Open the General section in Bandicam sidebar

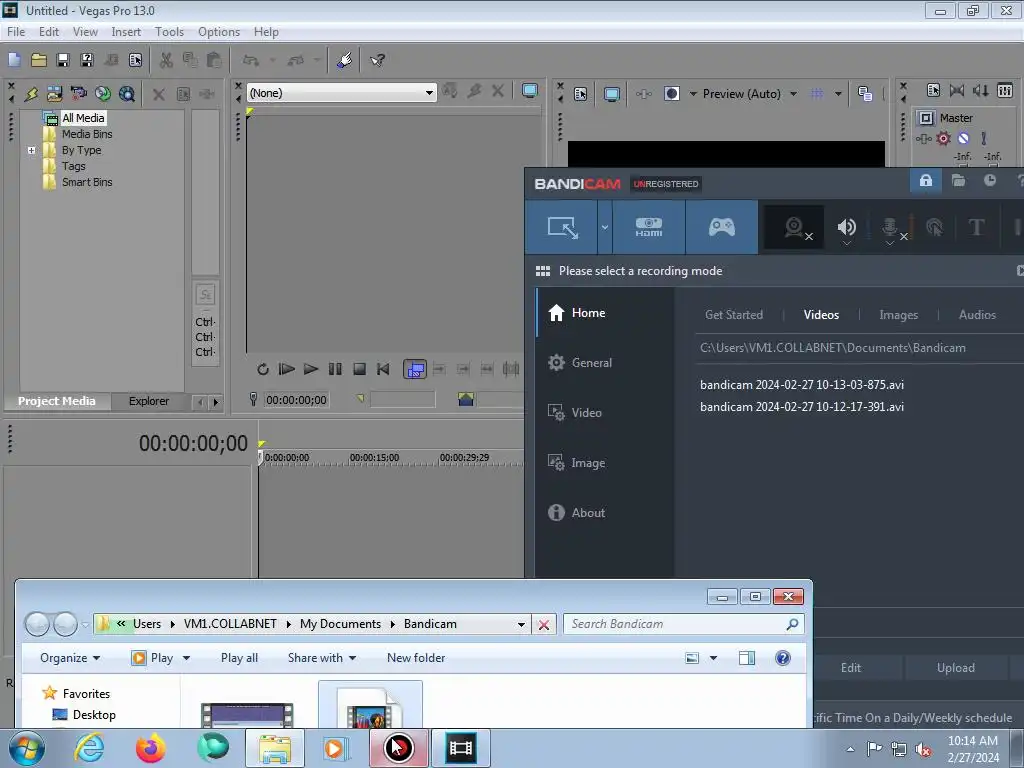click(x=592, y=362)
